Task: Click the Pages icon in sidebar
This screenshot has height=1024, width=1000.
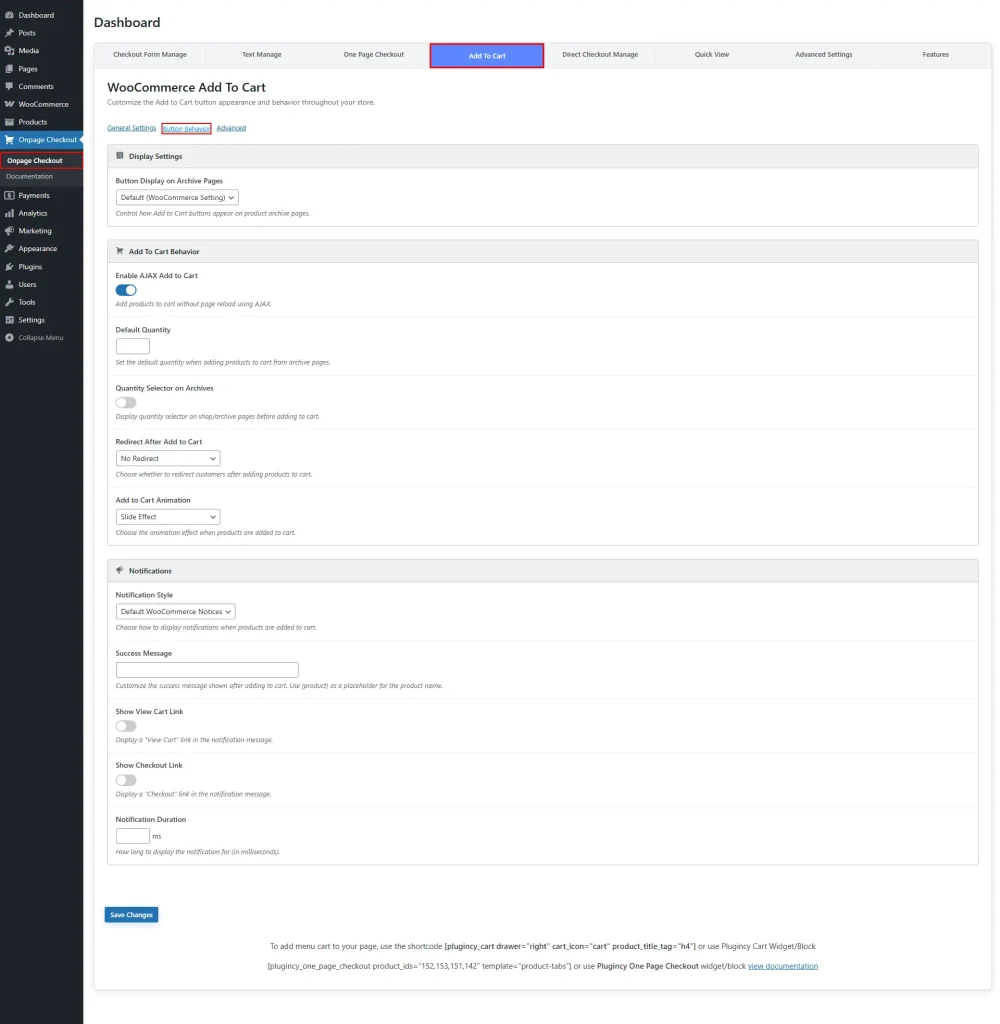Action: point(9,69)
